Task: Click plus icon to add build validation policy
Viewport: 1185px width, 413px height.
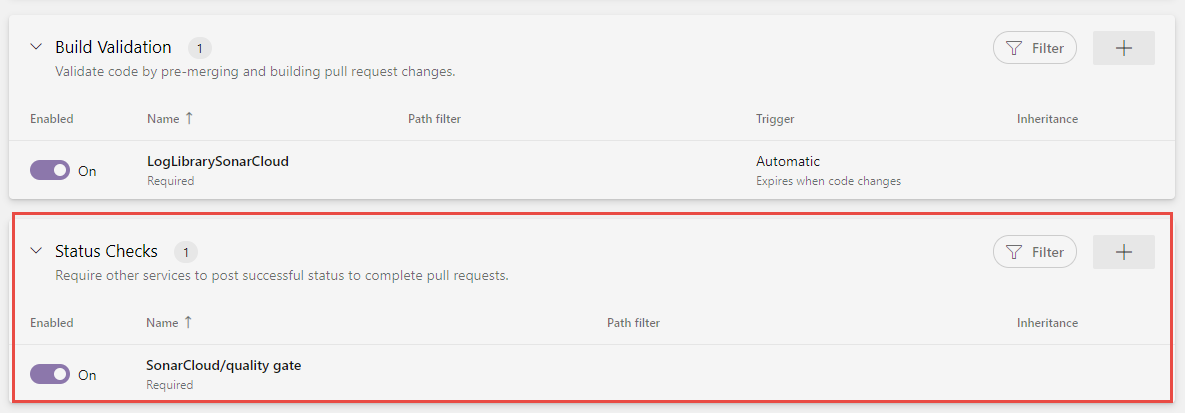Action: pyautogui.click(x=1123, y=48)
